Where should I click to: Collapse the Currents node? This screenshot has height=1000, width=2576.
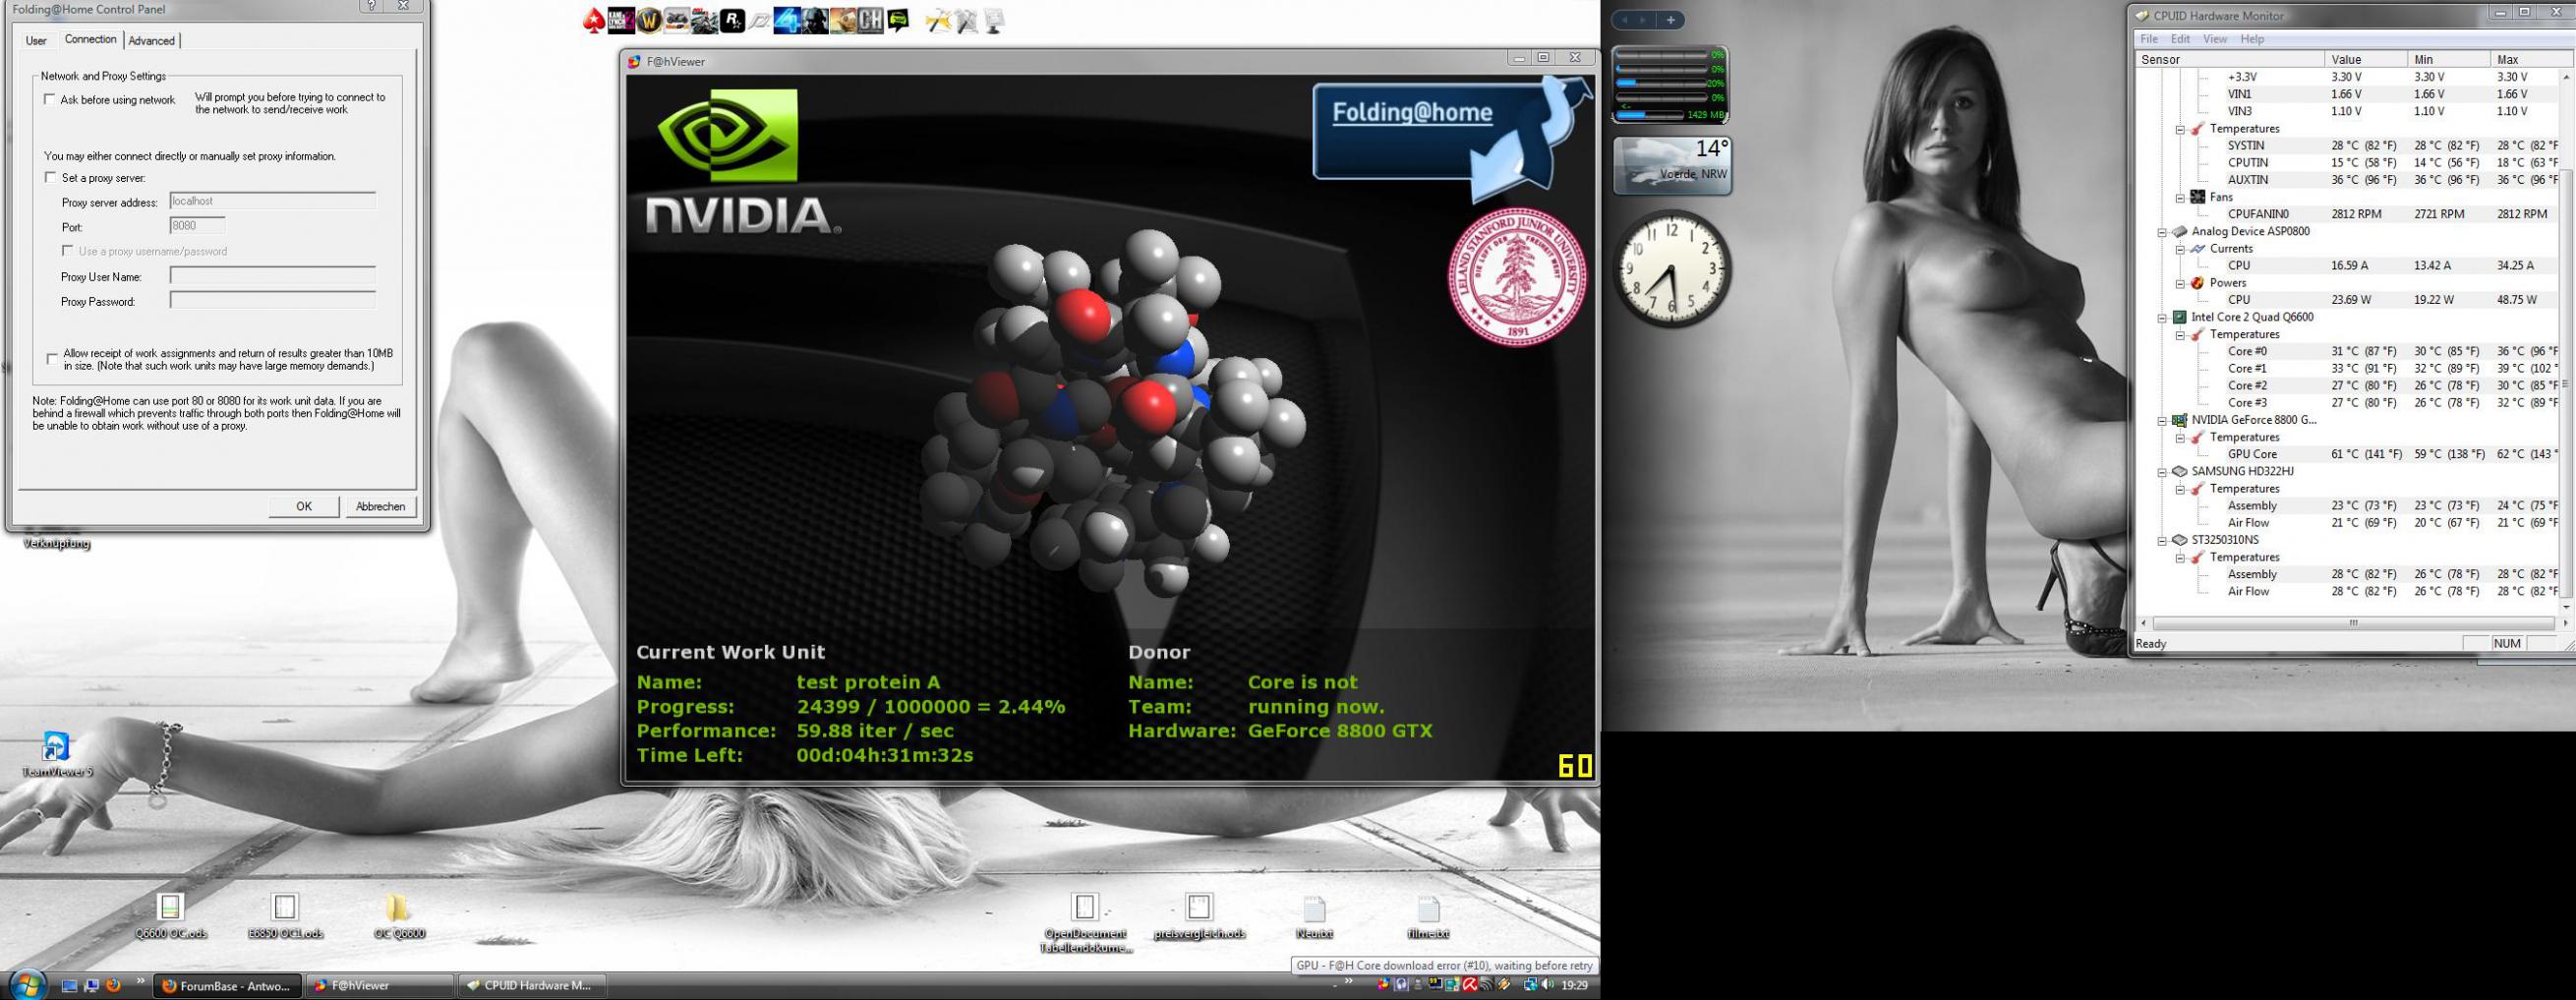point(2180,249)
